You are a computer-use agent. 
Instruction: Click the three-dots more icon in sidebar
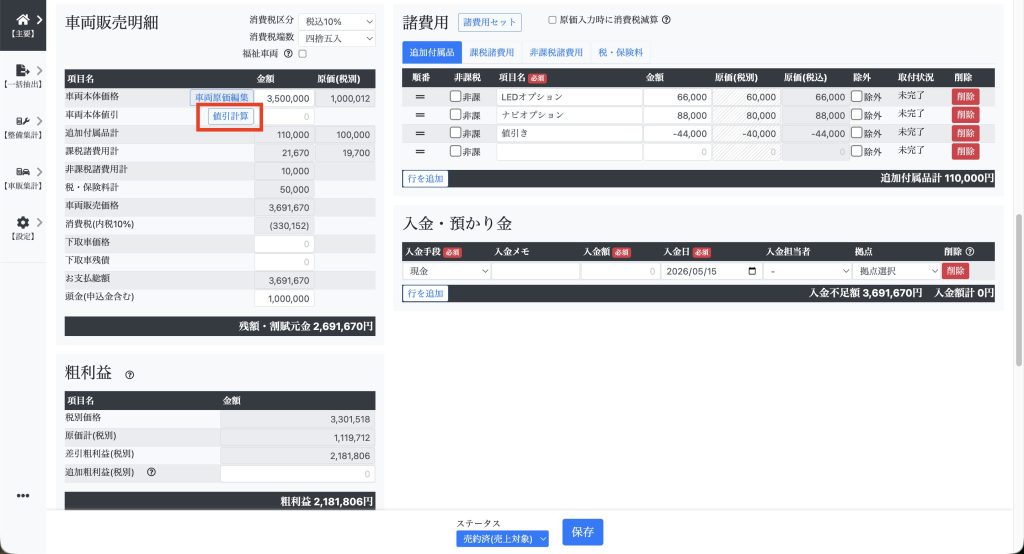click(23, 495)
